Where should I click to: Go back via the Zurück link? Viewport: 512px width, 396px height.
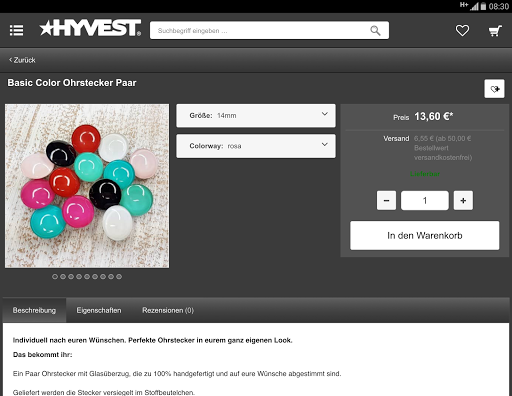coord(22,60)
